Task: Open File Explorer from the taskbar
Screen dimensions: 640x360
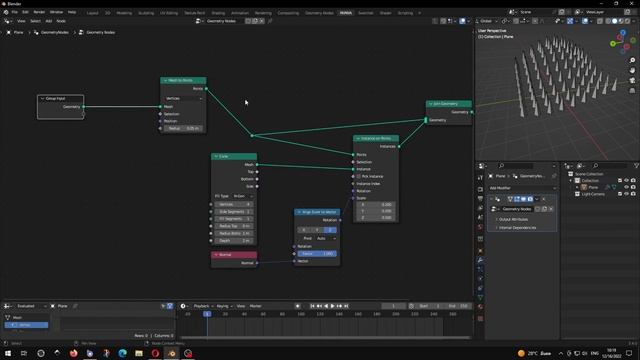Action: tap(139, 353)
